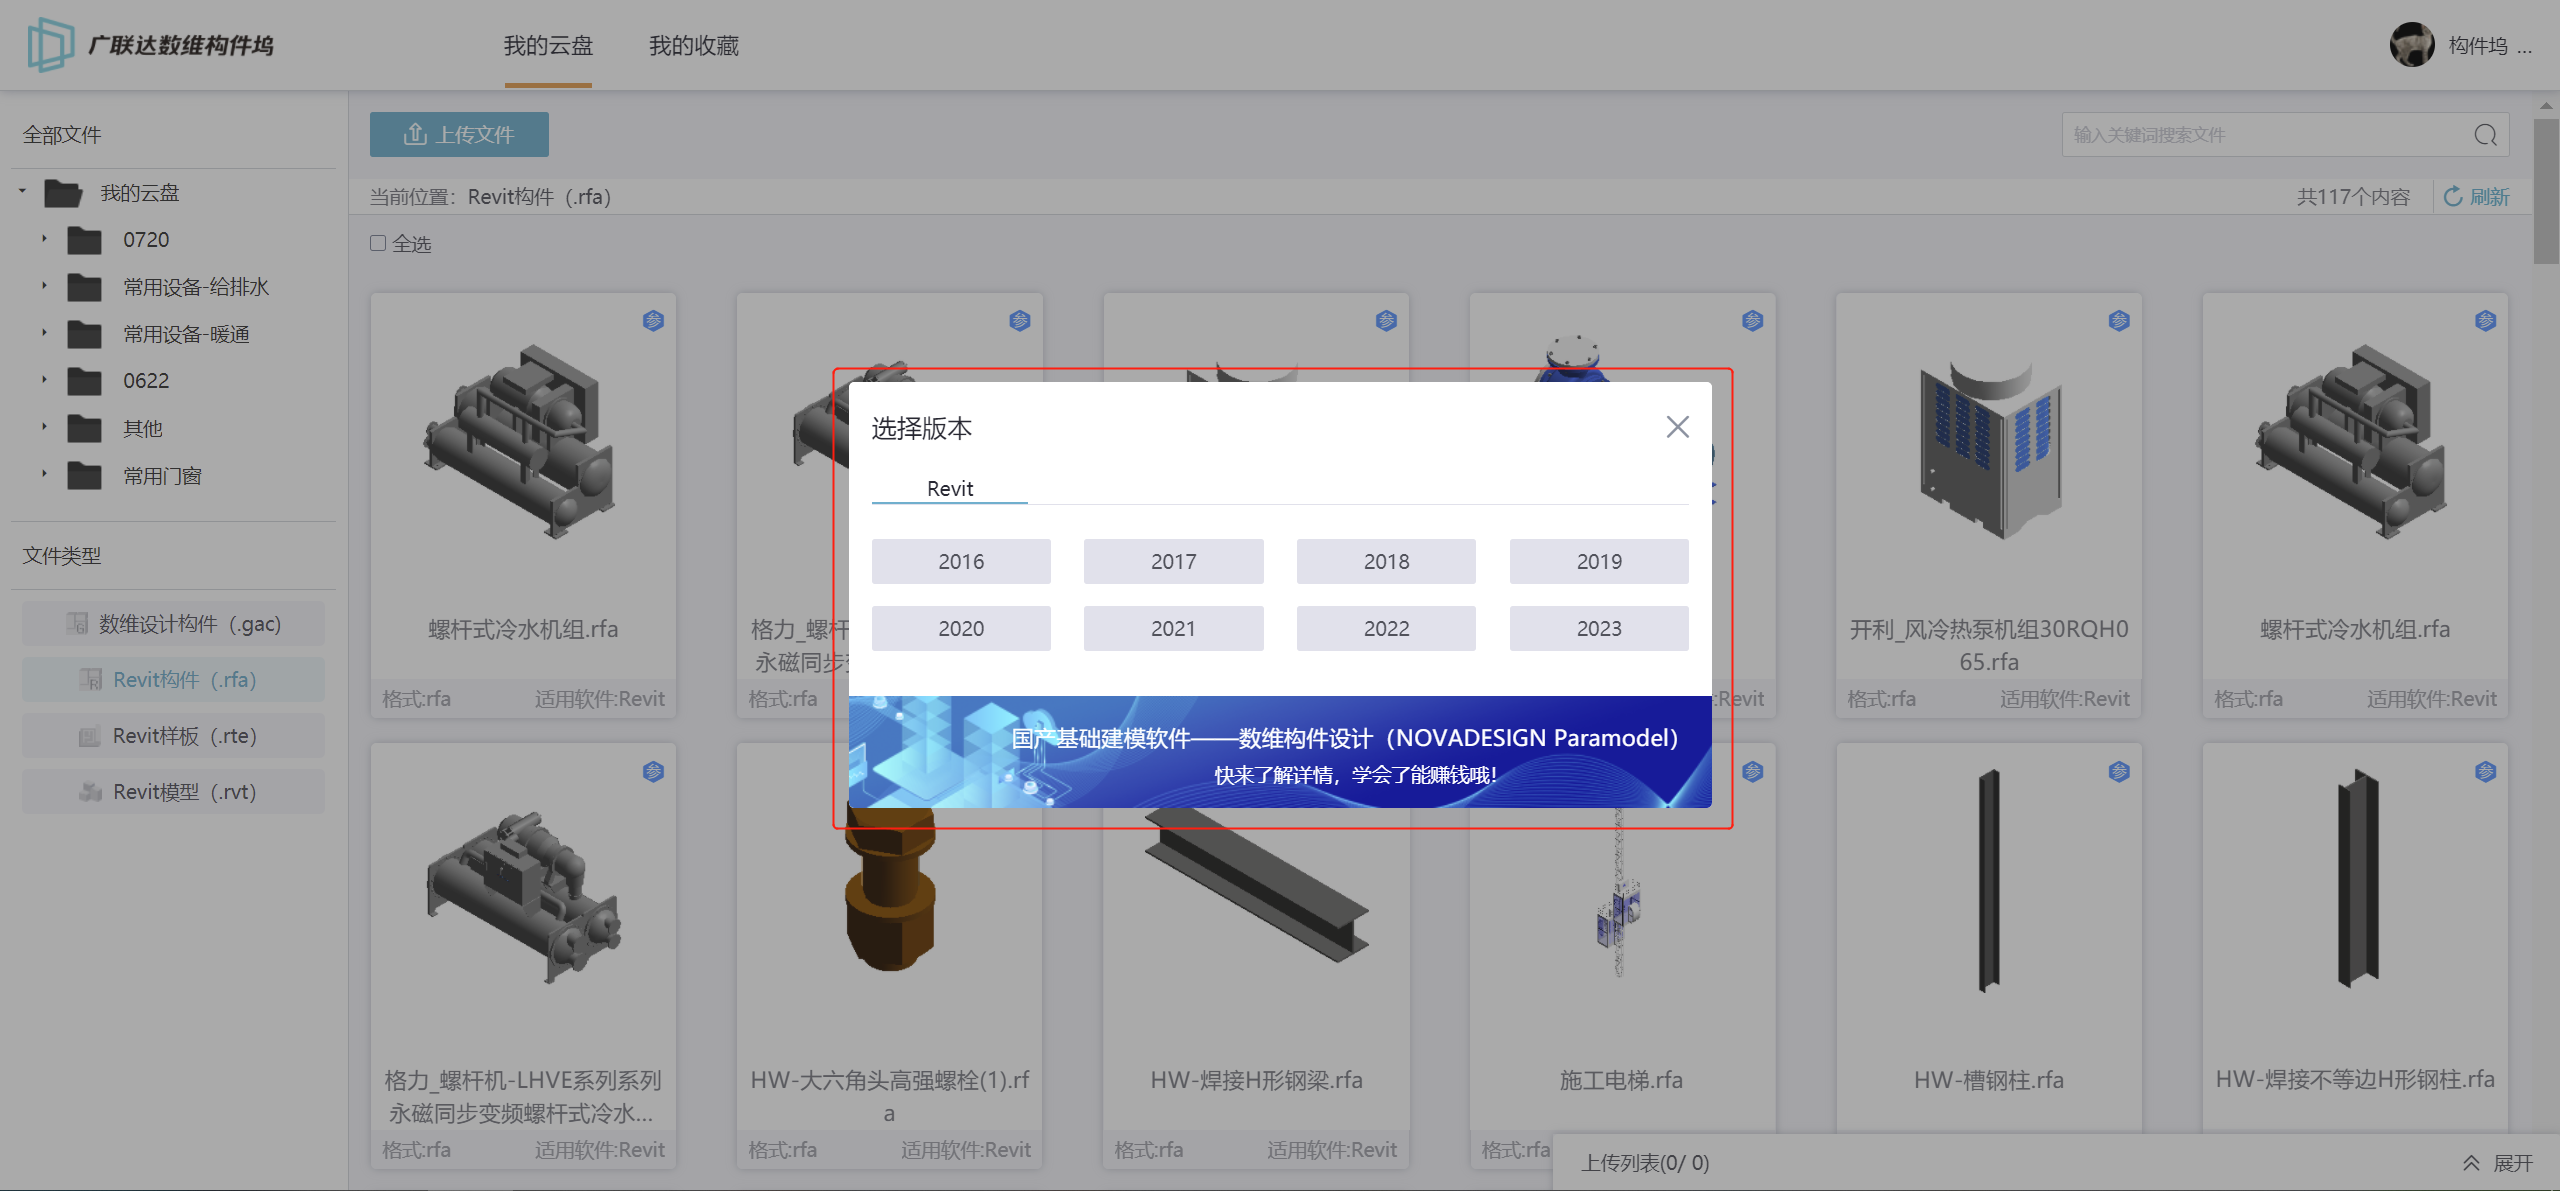2560x1191 pixels.
Task: Expand the 常用设备-给排水 folder arrow
Action: [44, 286]
